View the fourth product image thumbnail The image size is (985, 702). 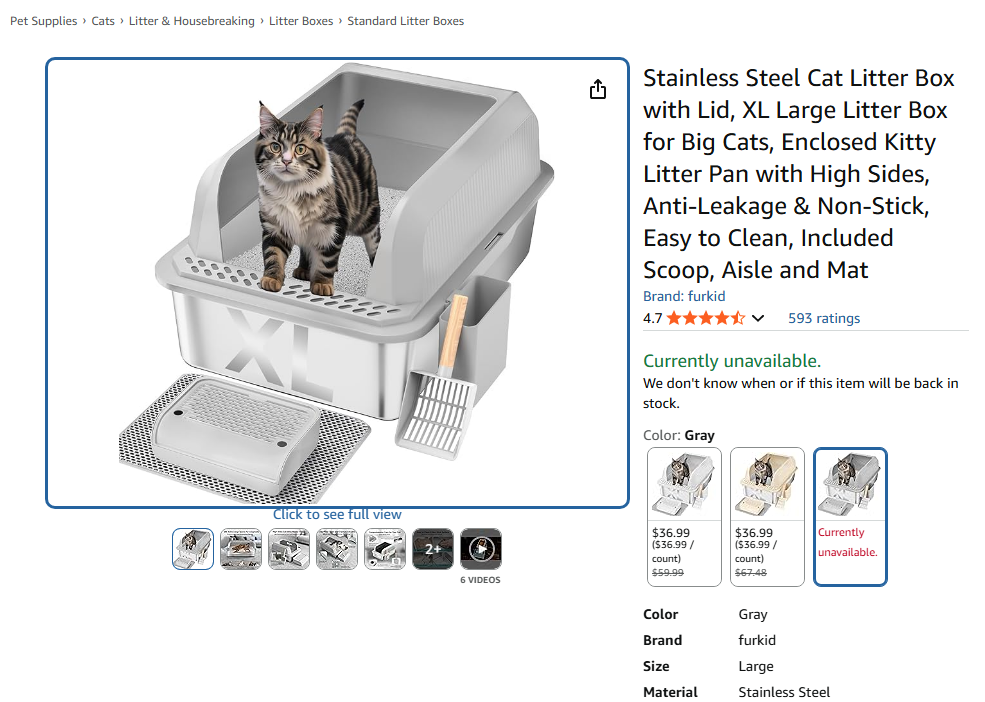[x=337, y=549]
